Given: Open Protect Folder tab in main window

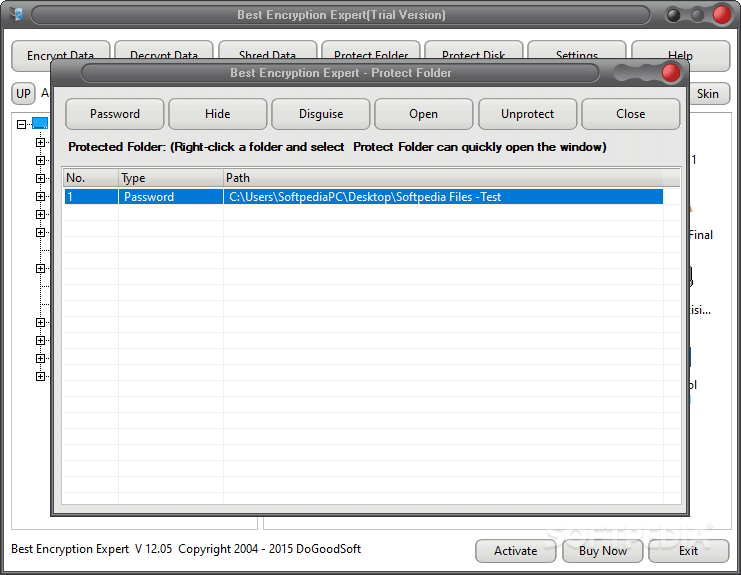Looking at the screenshot, I should coord(371,50).
